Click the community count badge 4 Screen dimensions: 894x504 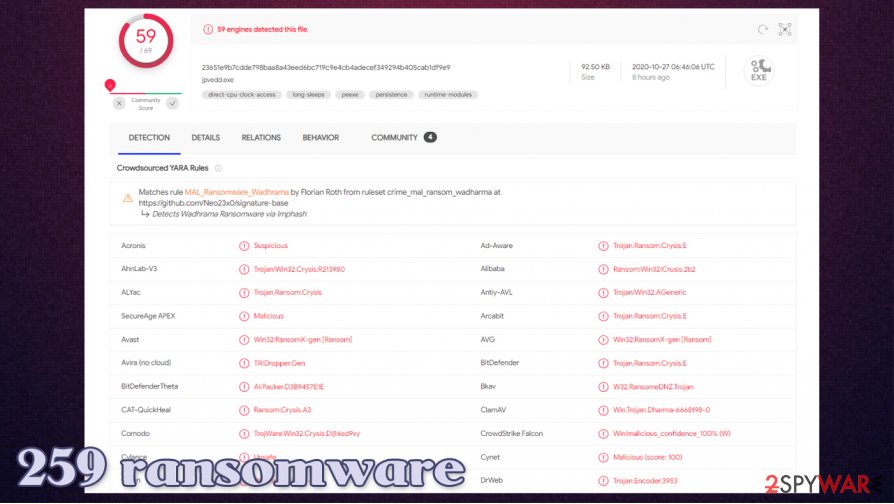[x=430, y=137]
